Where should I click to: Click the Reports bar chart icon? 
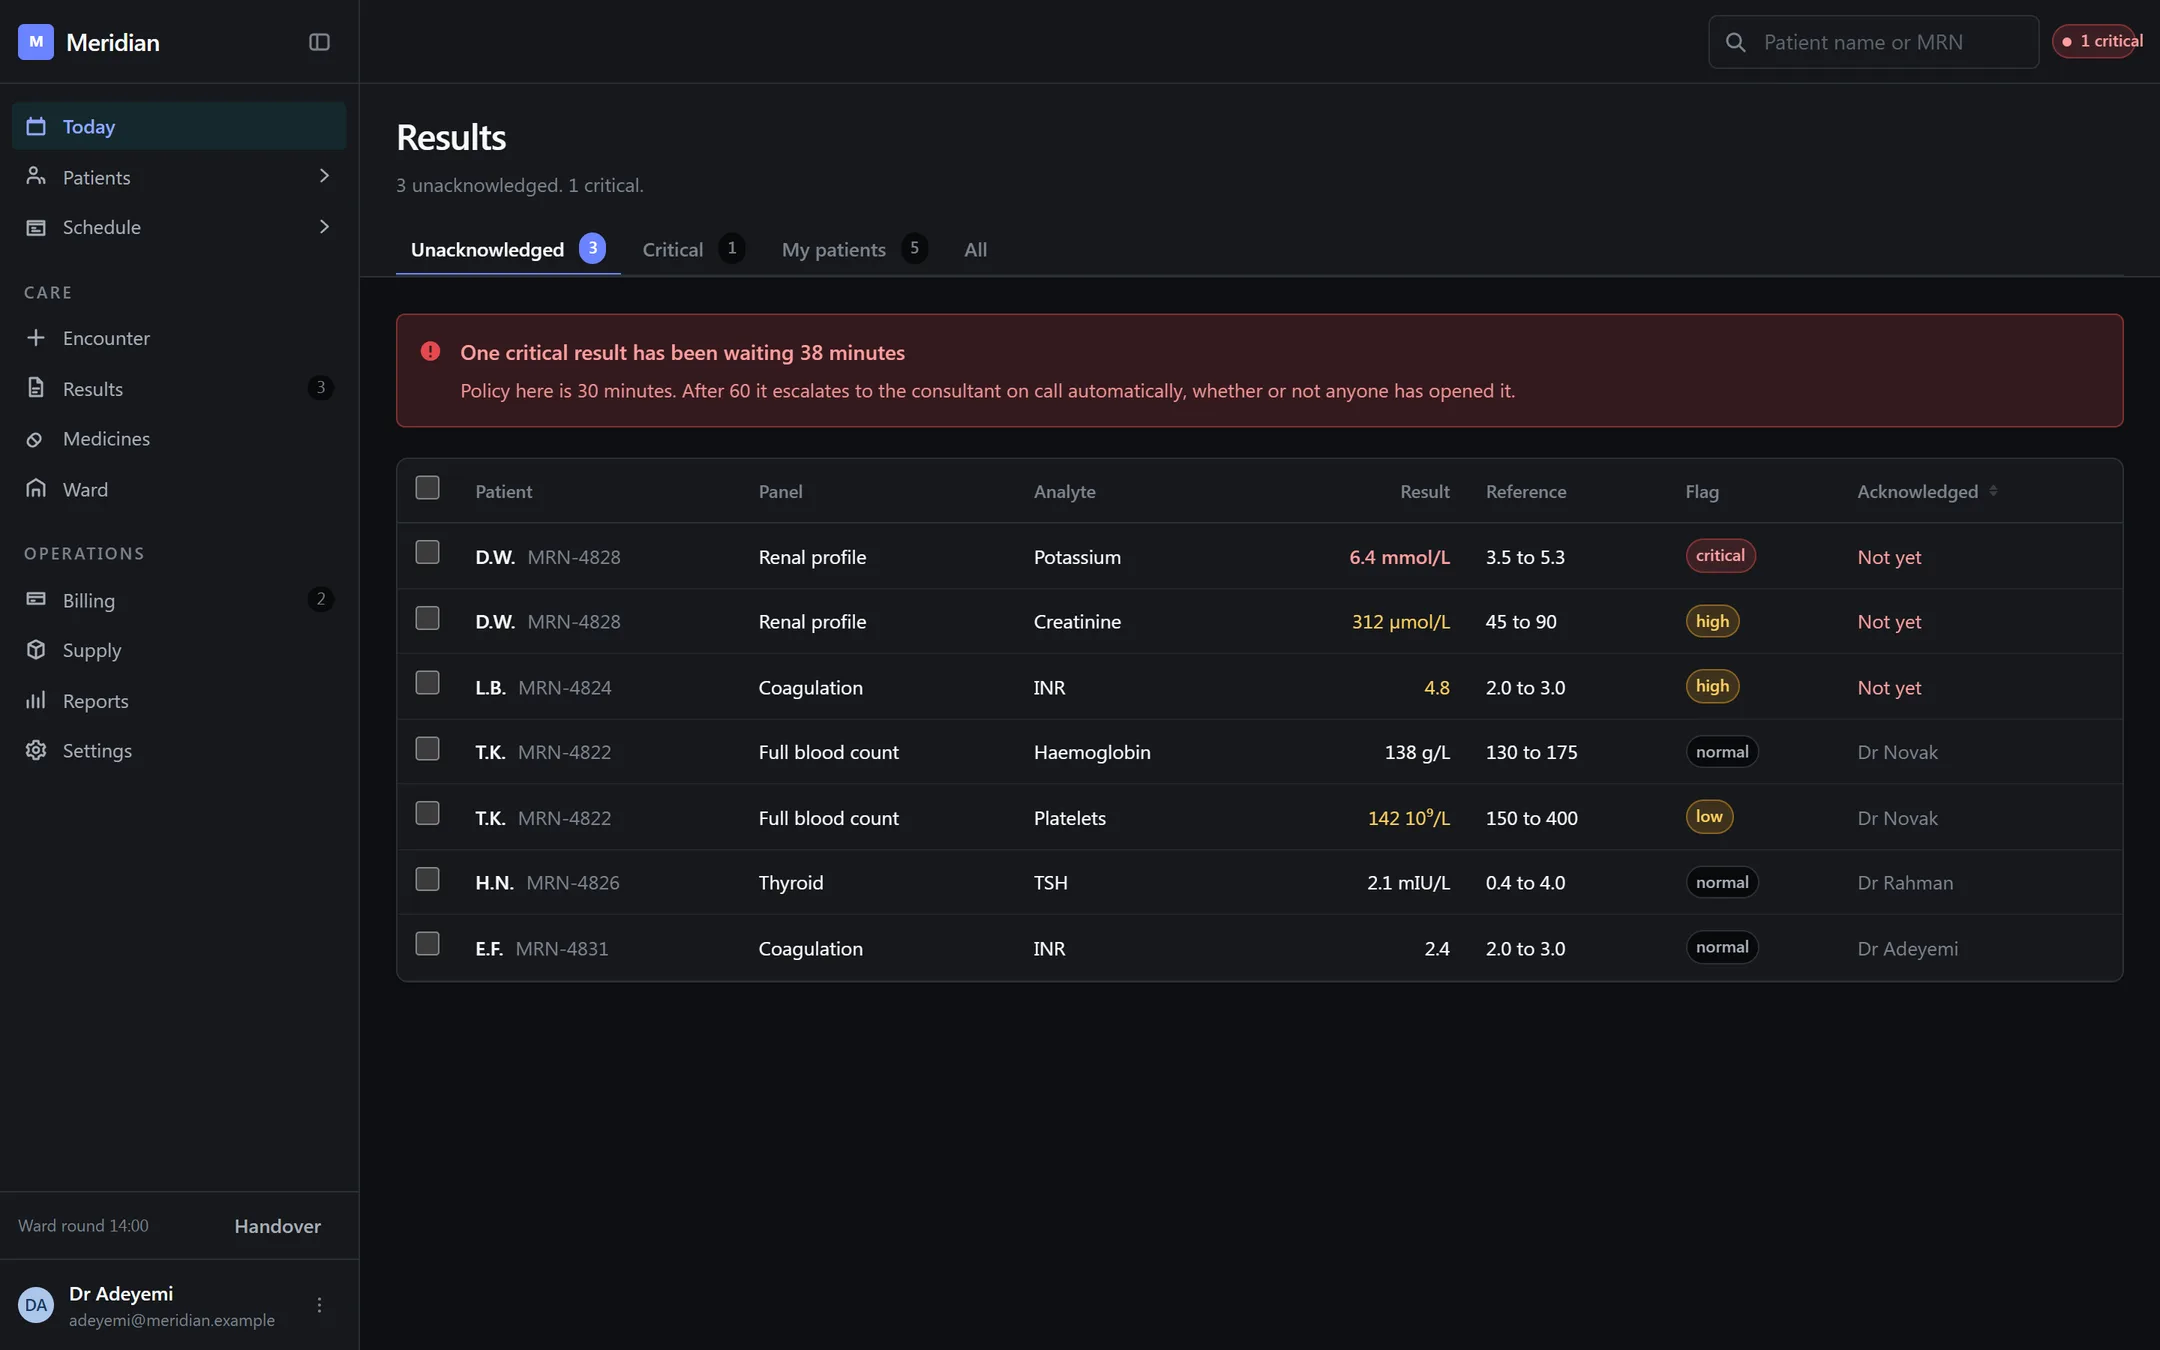(36, 701)
